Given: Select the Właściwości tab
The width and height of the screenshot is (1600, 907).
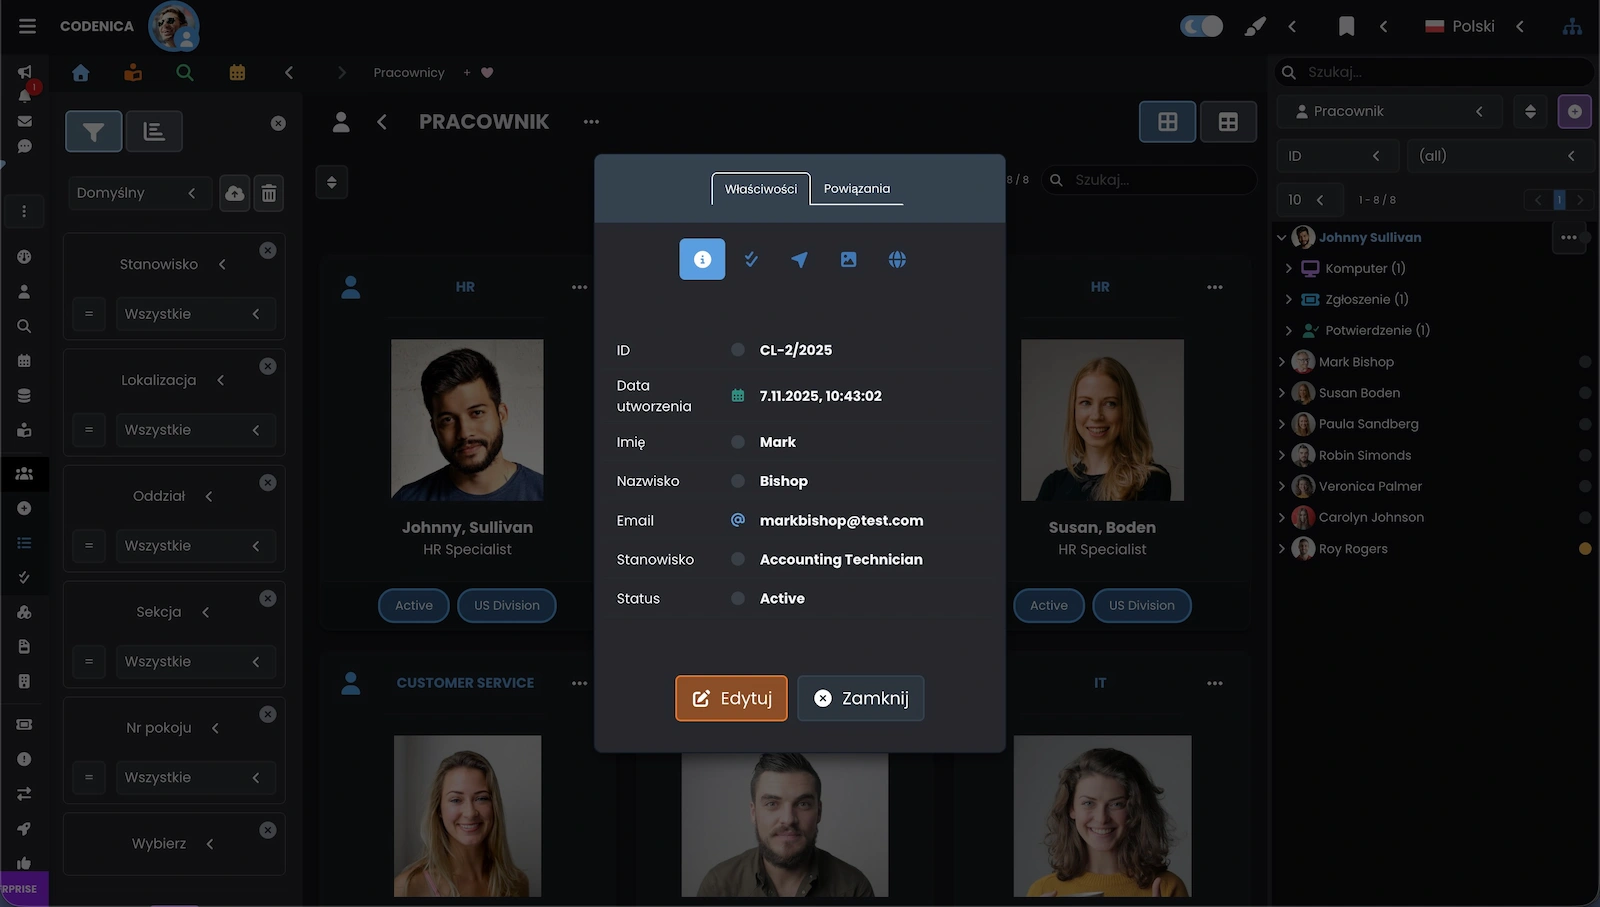Looking at the screenshot, I should tap(761, 189).
